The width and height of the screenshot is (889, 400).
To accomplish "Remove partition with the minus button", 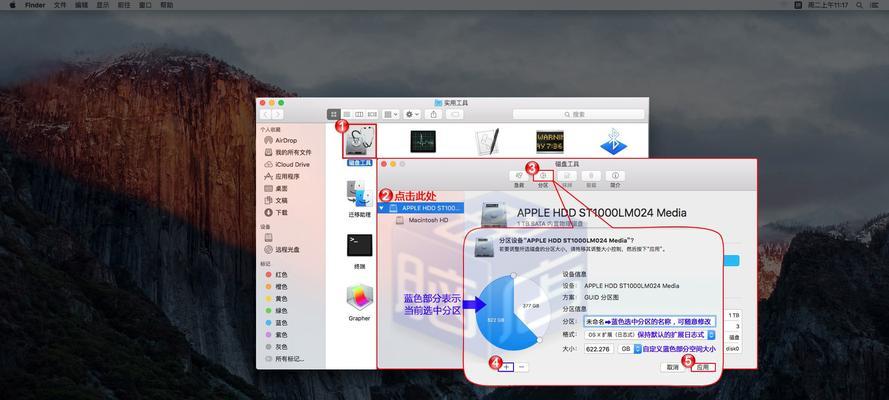I will (522, 367).
